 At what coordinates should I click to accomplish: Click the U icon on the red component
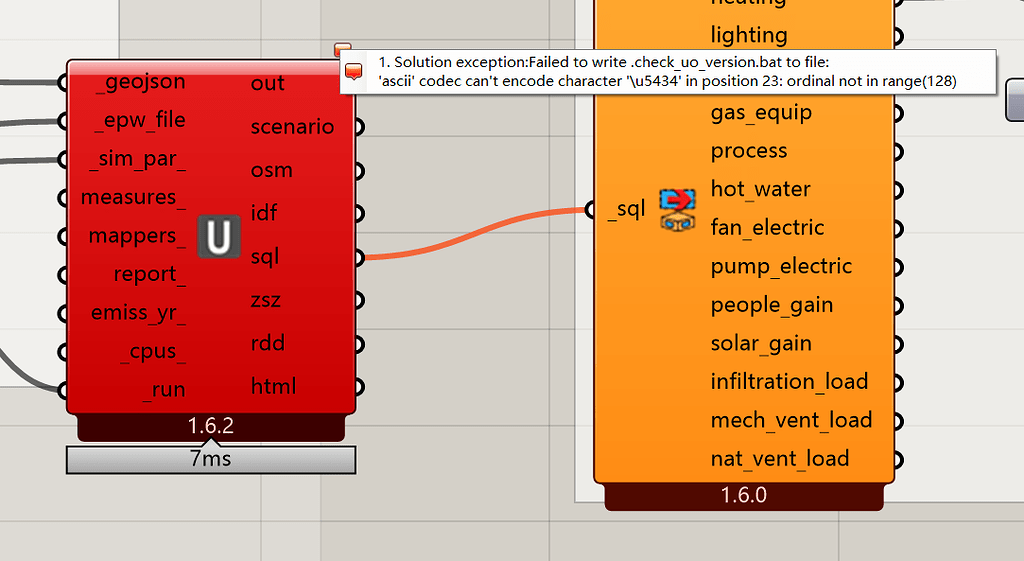pos(219,236)
